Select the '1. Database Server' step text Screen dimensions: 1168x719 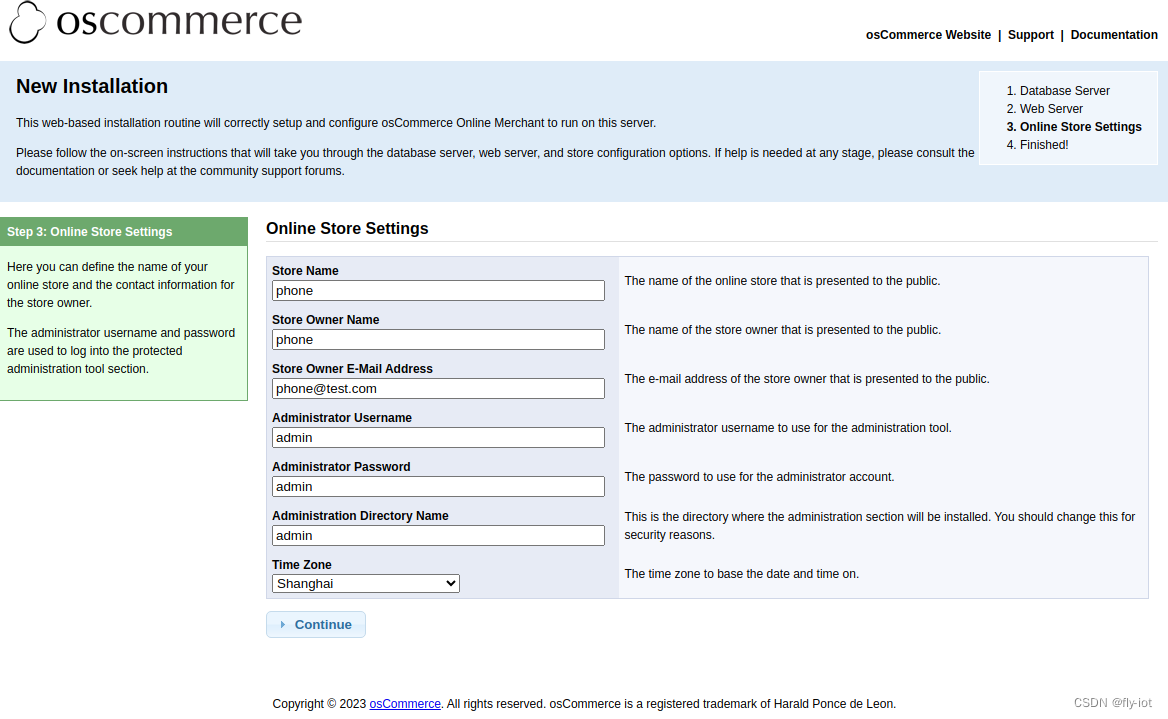[1058, 91]
